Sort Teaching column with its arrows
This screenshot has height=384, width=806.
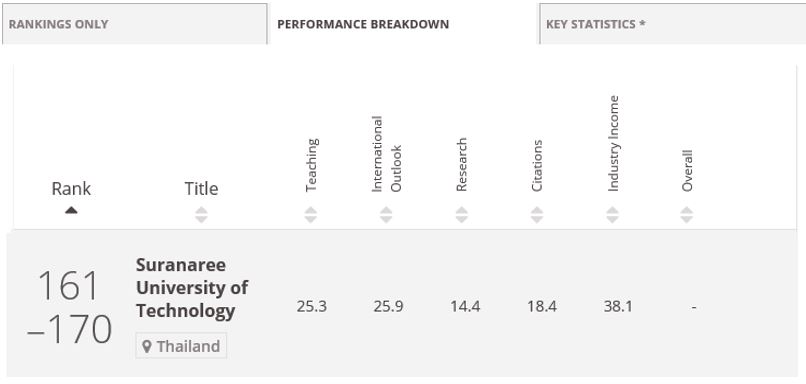310,214
